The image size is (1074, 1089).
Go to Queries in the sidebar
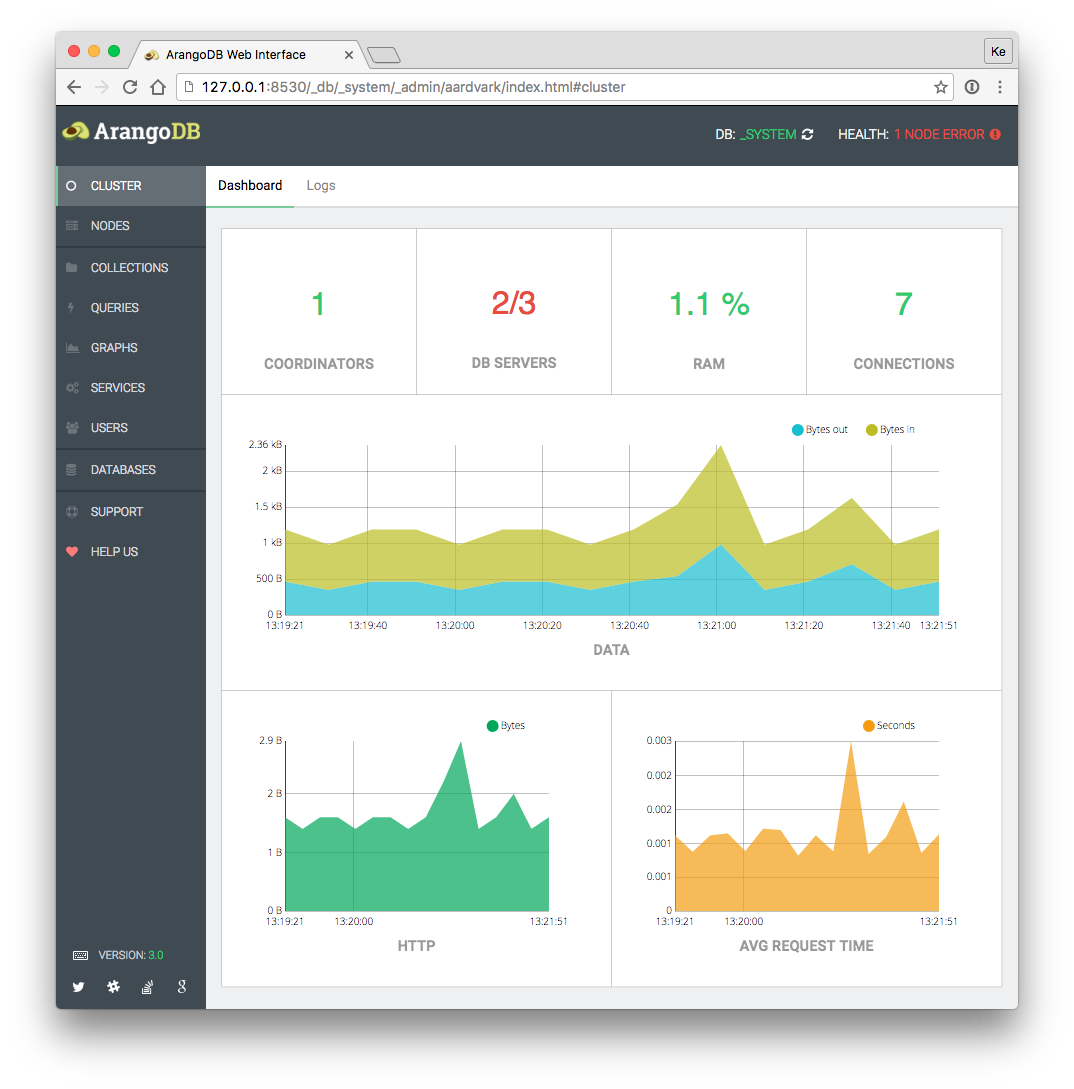point(114,308)
